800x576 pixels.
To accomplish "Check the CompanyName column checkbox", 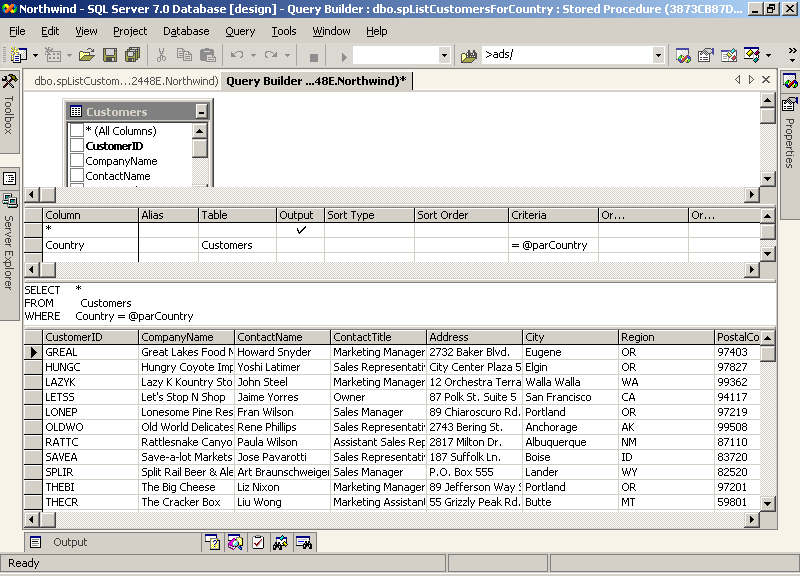I will coord(77,161).
